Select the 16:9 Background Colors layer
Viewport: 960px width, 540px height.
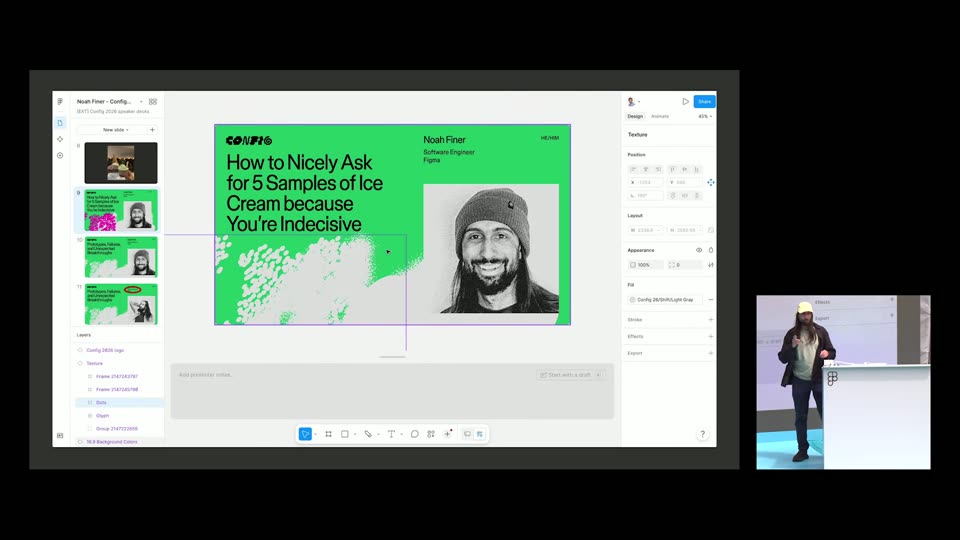(x=111, y=441)
